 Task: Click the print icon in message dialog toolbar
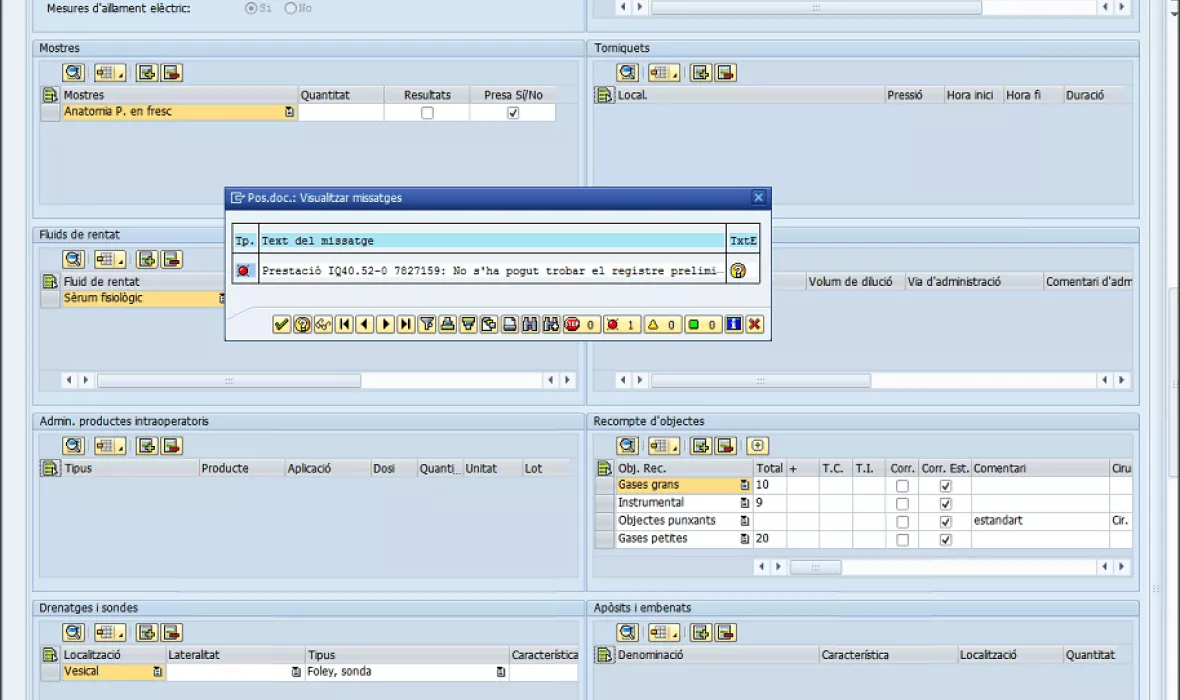[448, 324]
